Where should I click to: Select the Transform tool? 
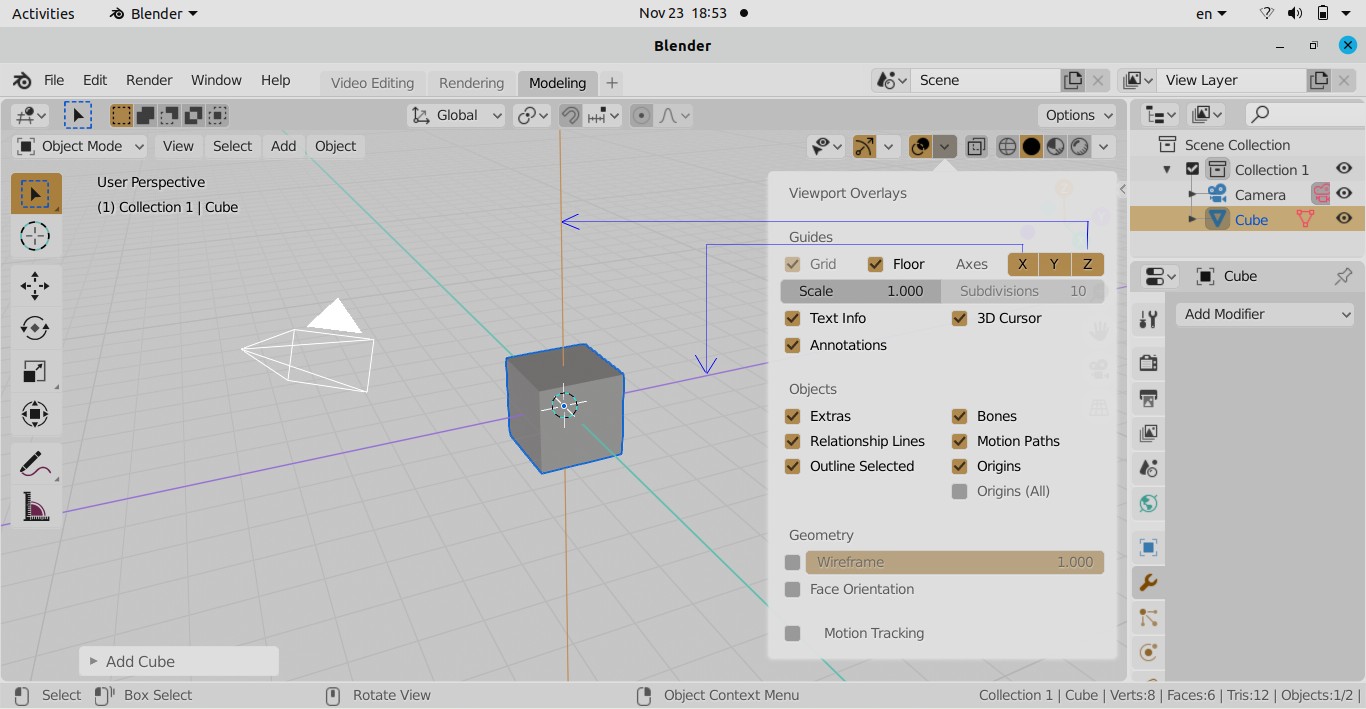[x=35, y=414]
